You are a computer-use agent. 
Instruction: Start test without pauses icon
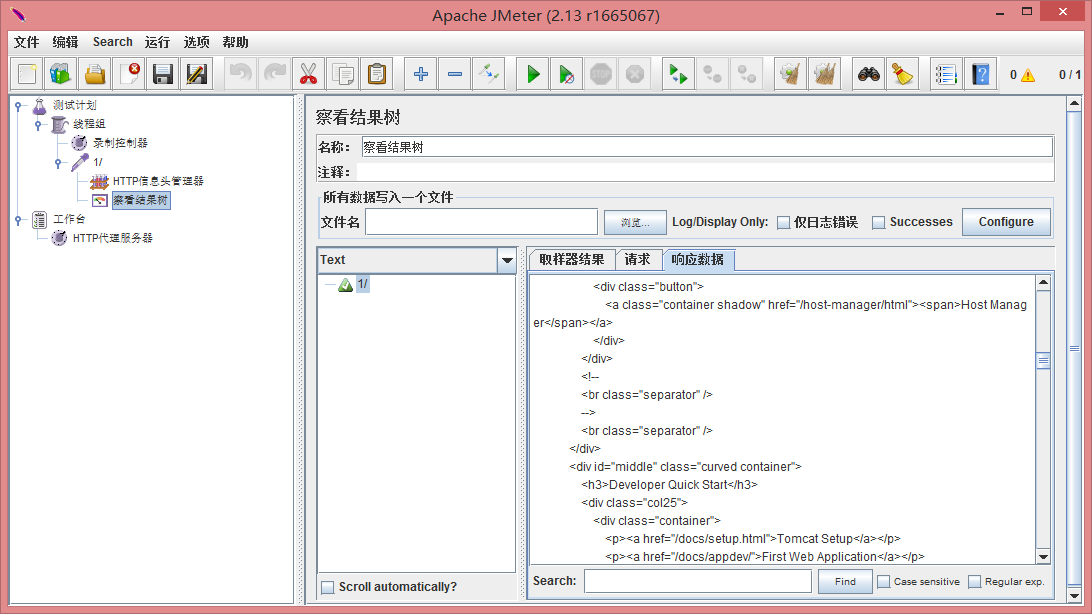[x=567, y=74]
